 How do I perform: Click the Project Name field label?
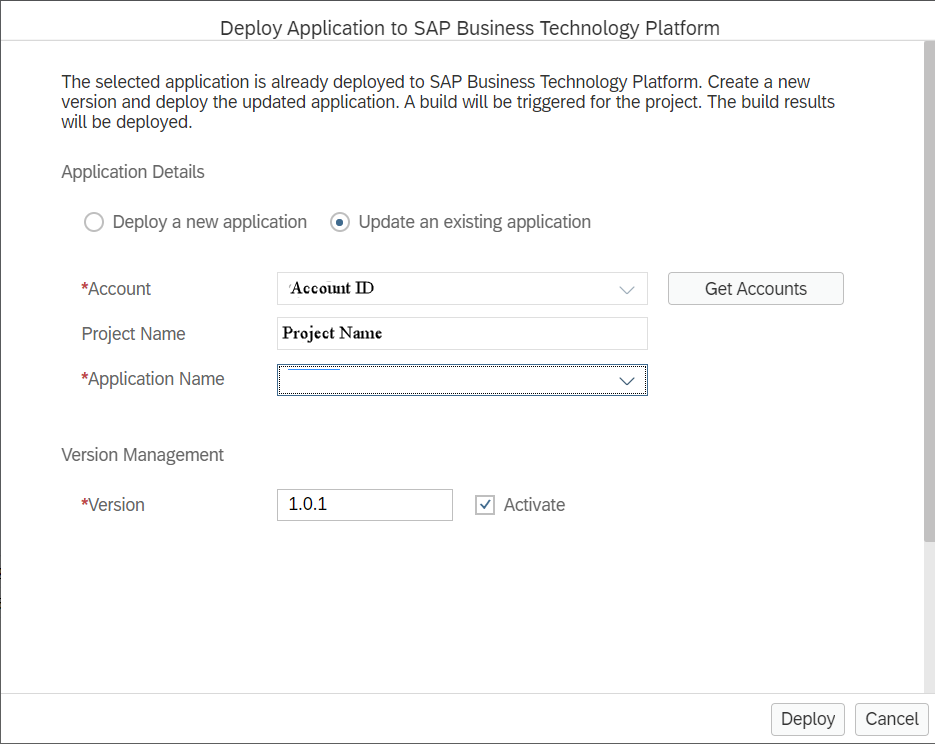pyautogui.click(x=134, y=334)
